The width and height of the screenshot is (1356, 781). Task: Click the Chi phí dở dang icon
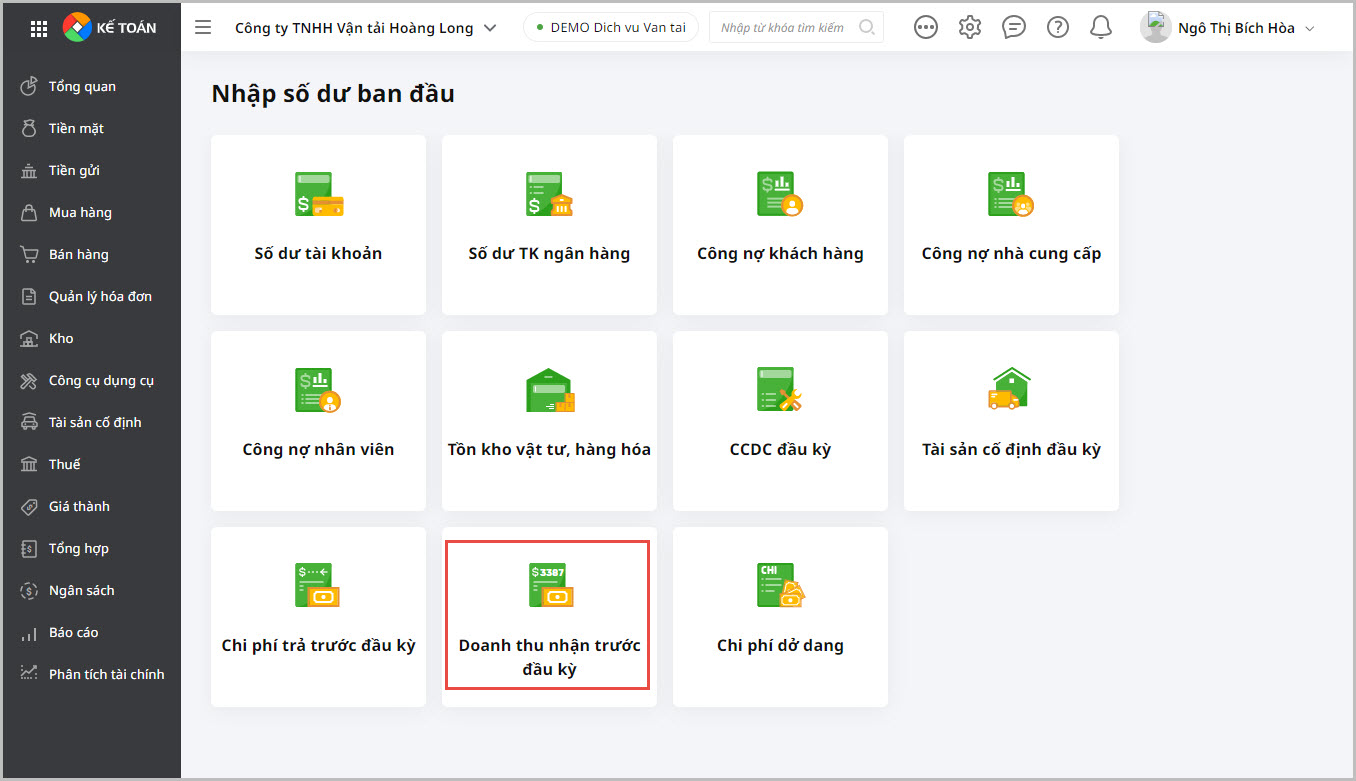tap(781, 586)
